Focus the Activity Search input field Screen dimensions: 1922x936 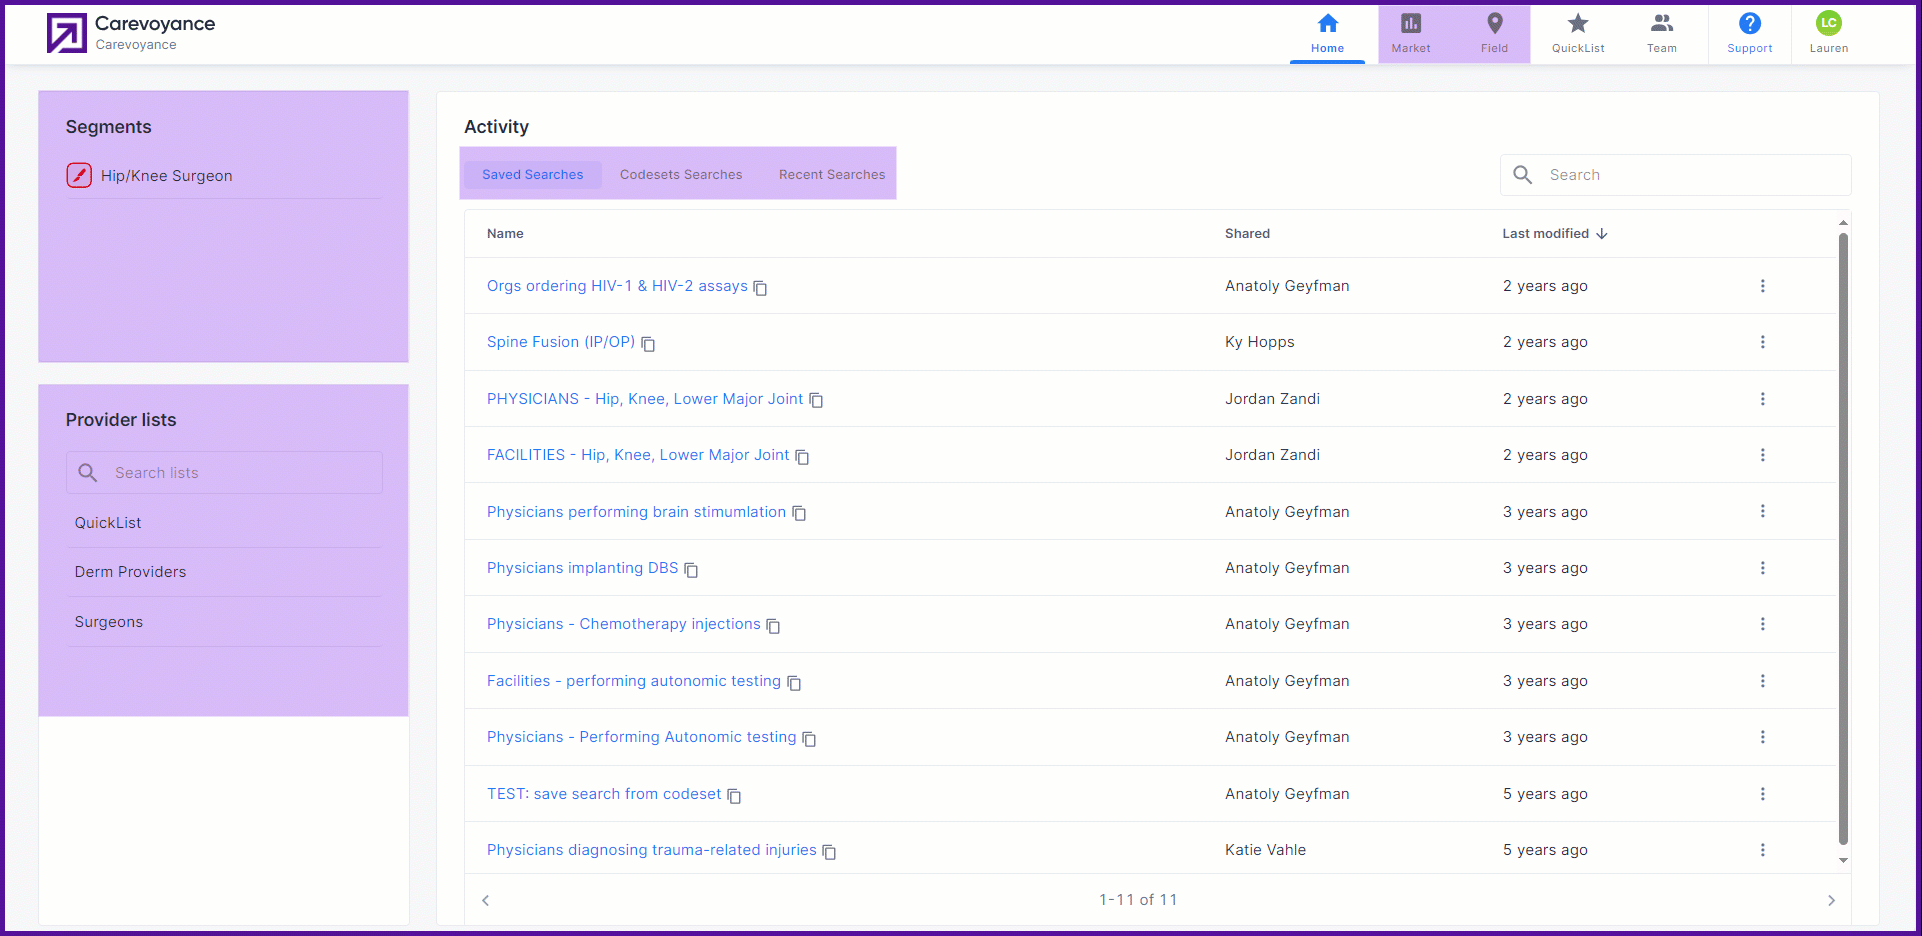pyautogui.click(x=1676, y=175)
